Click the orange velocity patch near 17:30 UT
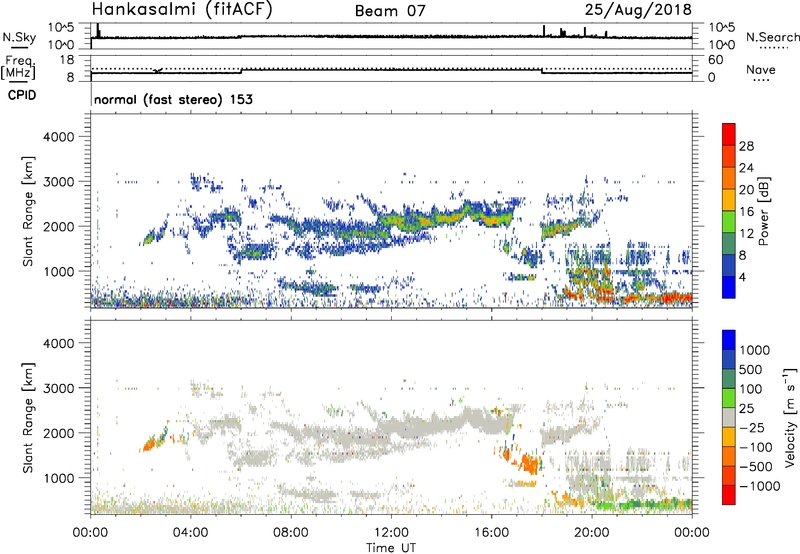Screen dimensions: 800x554 (x=529, y=464)
